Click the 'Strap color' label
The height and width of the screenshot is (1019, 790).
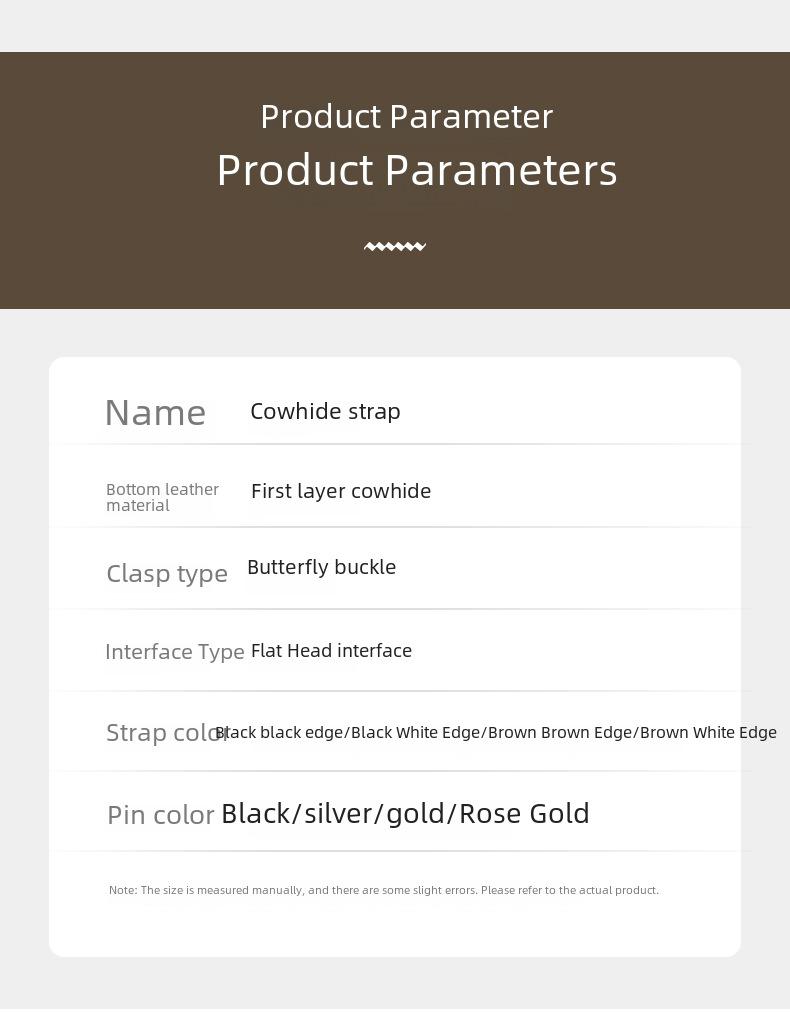(167, 733)
